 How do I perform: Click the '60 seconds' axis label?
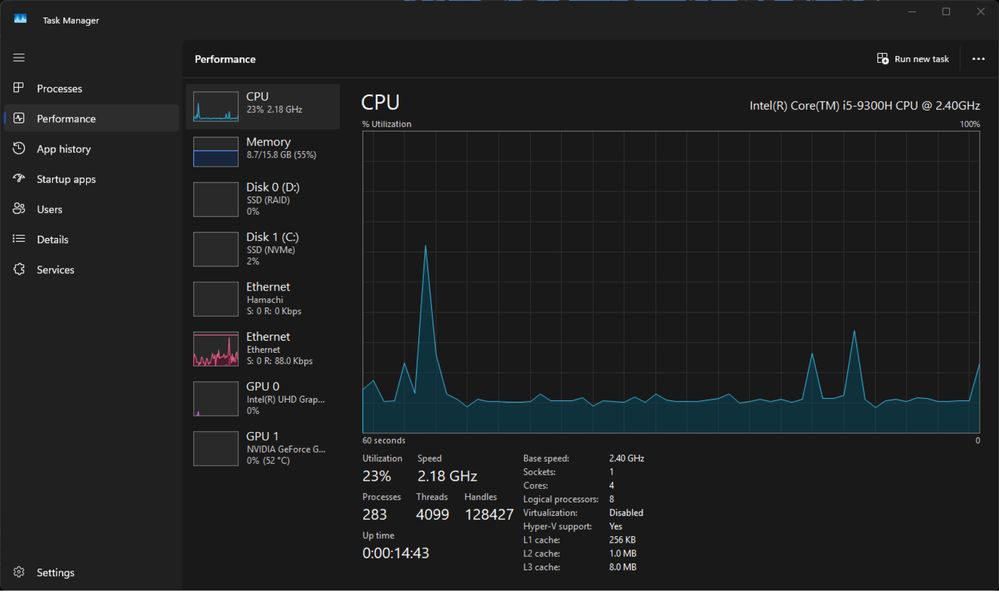(x=384, y=441)
